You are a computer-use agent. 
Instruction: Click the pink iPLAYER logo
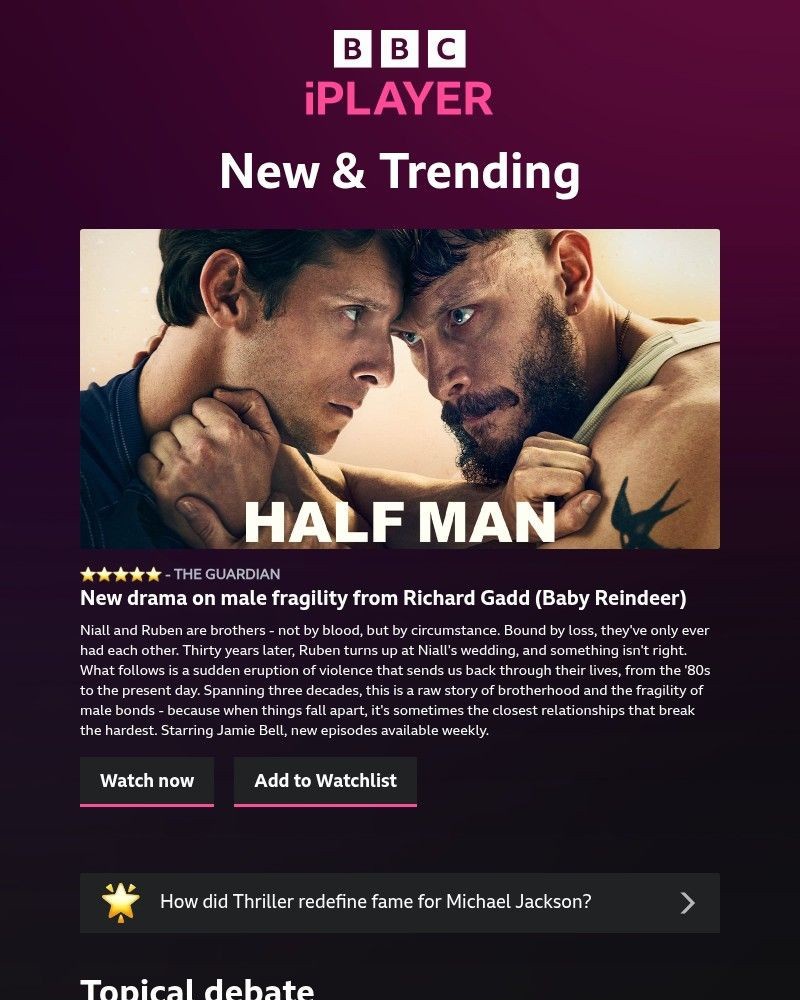coord(399,98)
